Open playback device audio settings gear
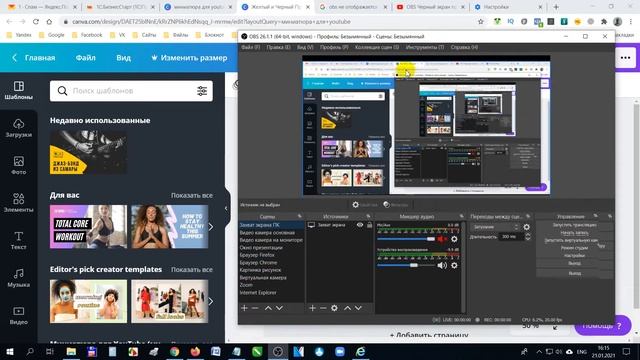 point(454,265)
